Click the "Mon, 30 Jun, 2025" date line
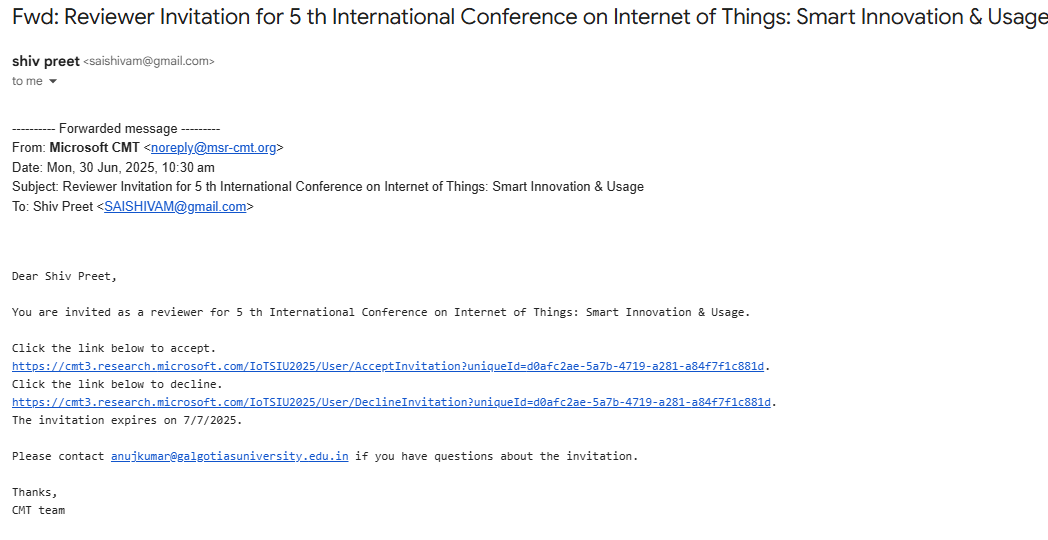1048x540 pixels. click(113, 168)
